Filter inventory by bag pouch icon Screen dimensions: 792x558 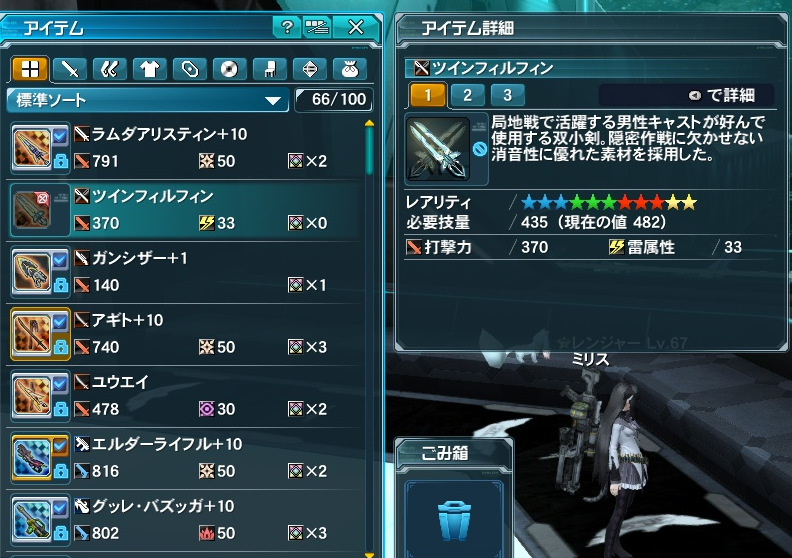point(350,69)
